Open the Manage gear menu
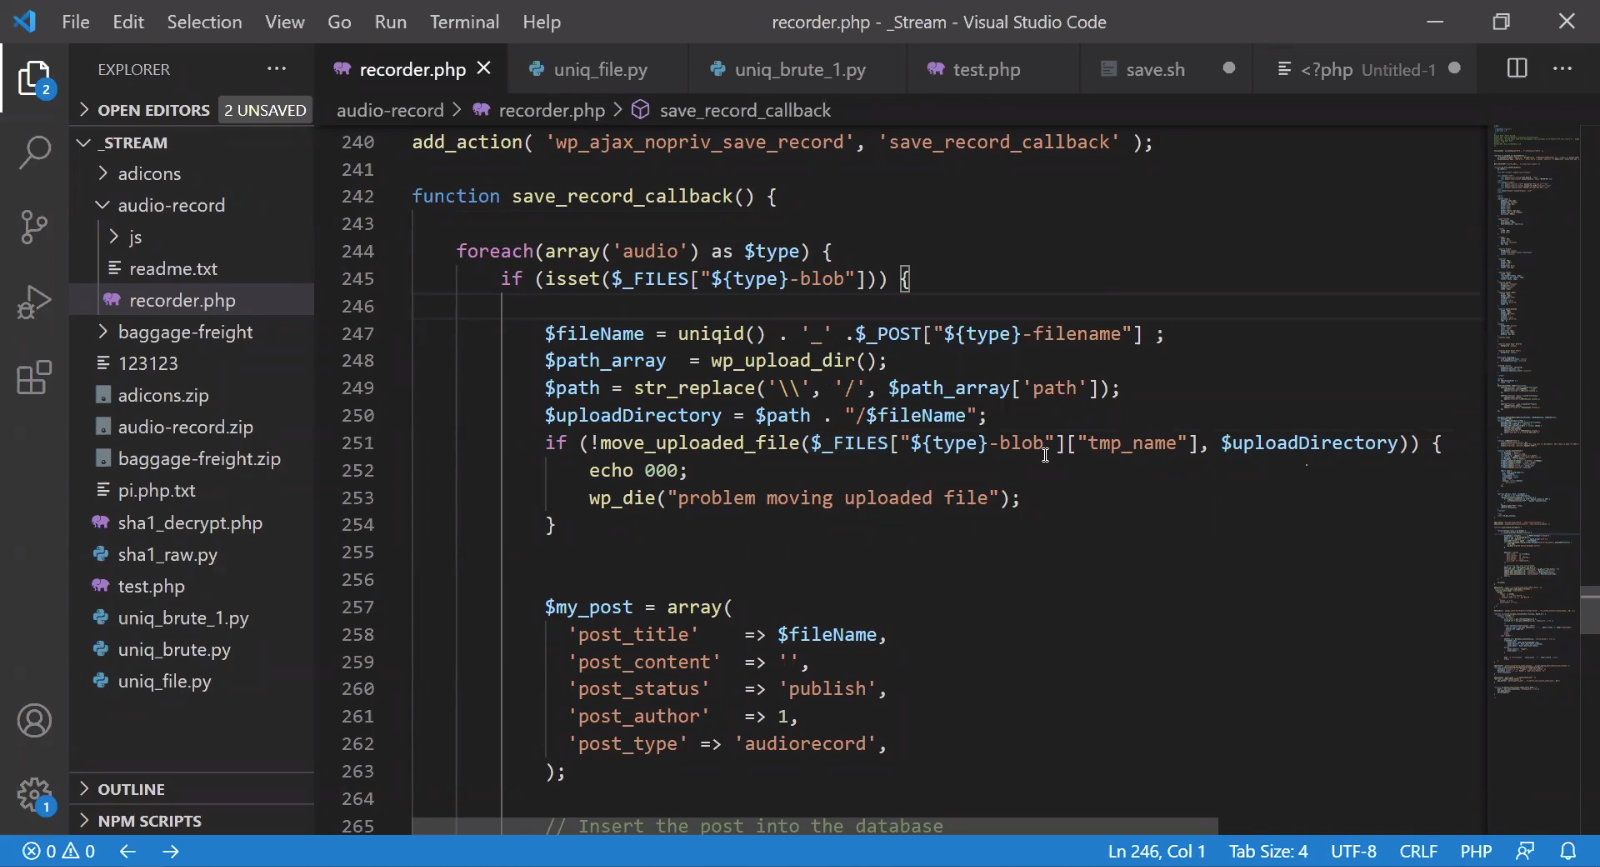The width and height of the screenshot is (1600, 867). point(34,796)
